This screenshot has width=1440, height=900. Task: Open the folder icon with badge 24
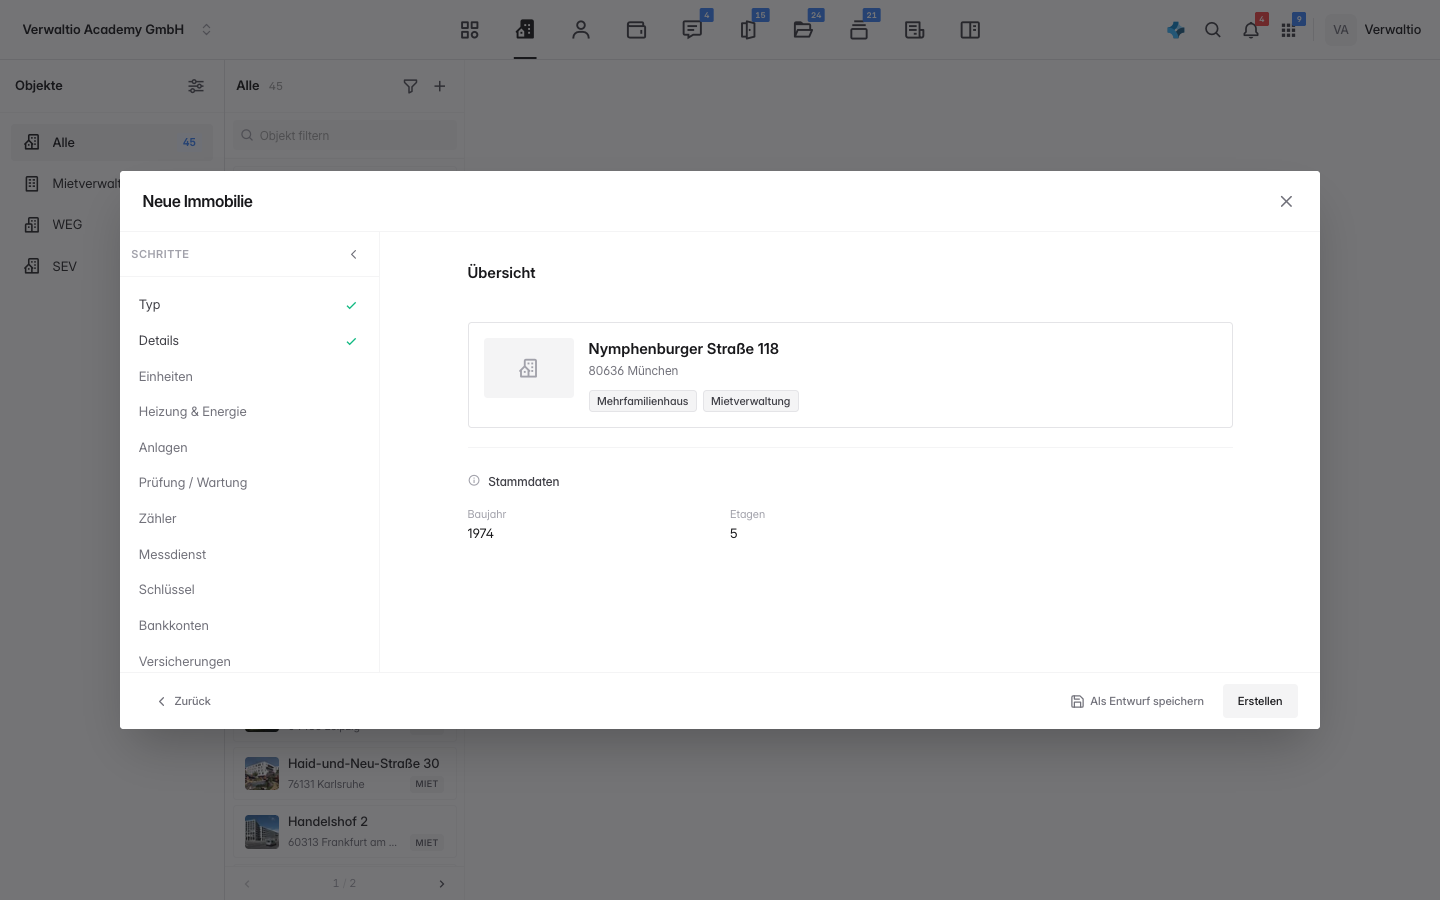[803, 30]
